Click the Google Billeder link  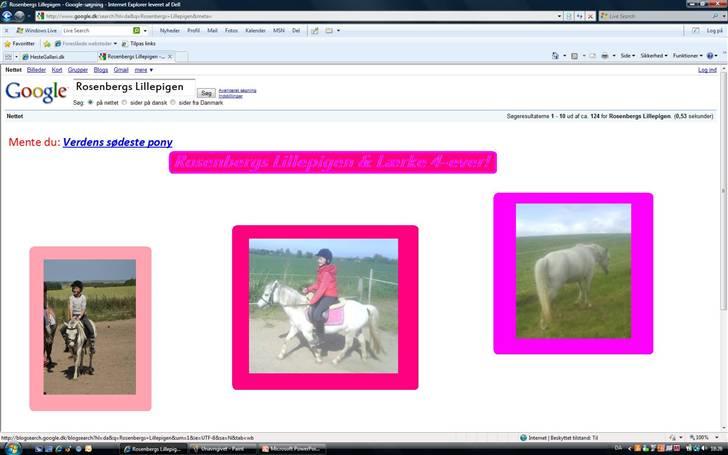36,70
